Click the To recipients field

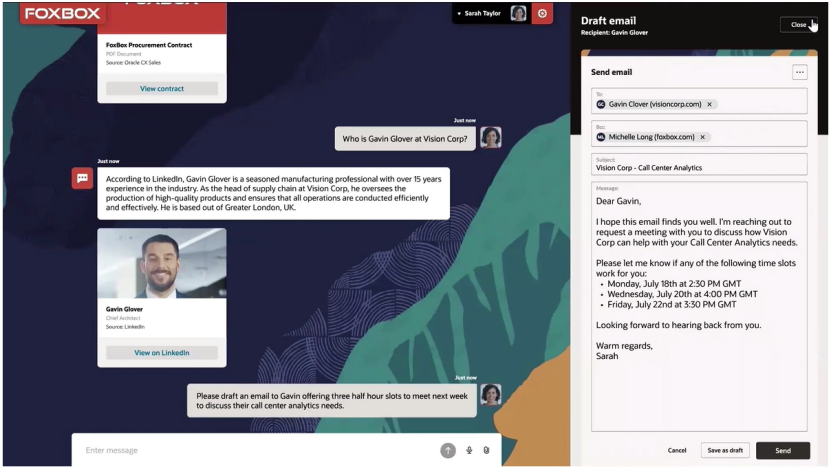tap(699, 101)
